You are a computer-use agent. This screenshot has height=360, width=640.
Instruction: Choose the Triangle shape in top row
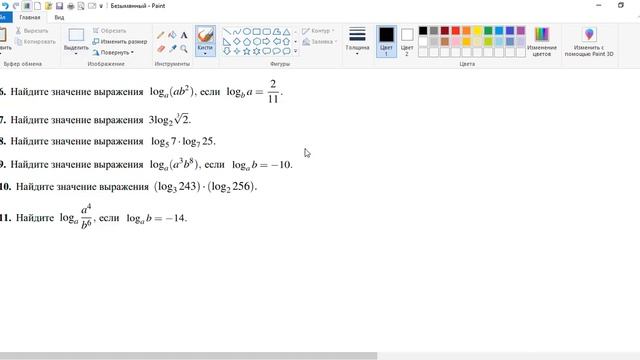click(x=287, y=31)
